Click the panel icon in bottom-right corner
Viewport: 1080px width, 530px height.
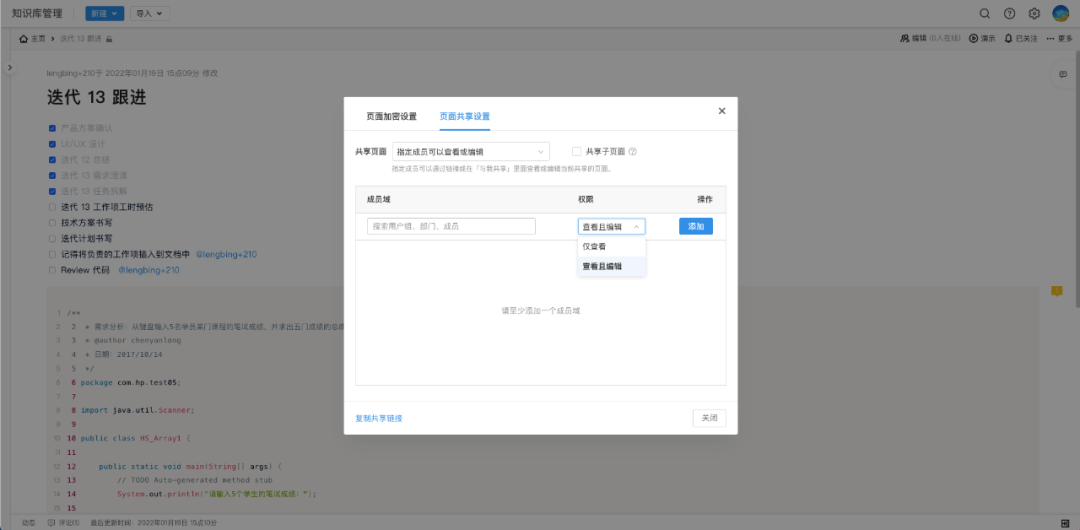pos(1065,523)
